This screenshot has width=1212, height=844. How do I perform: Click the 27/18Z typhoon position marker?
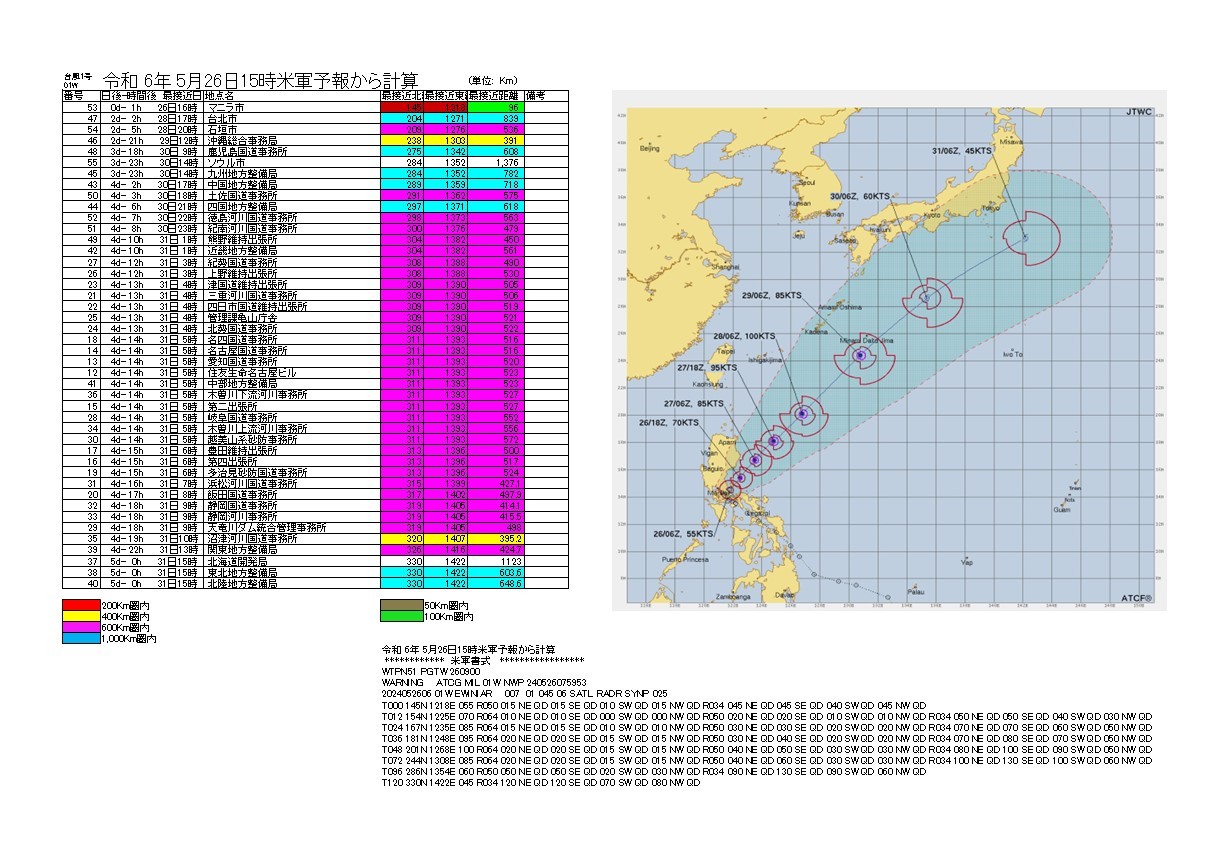click(775, 441)
